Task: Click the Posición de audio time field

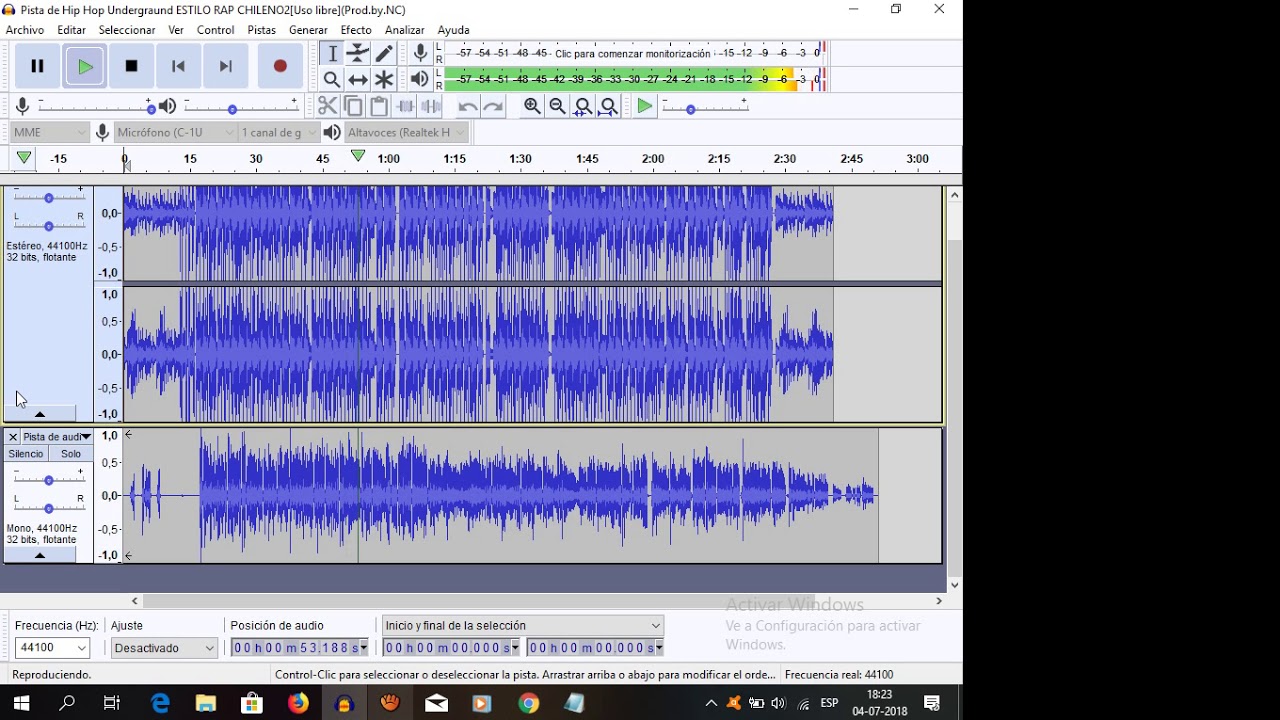Action: [298, 648]
